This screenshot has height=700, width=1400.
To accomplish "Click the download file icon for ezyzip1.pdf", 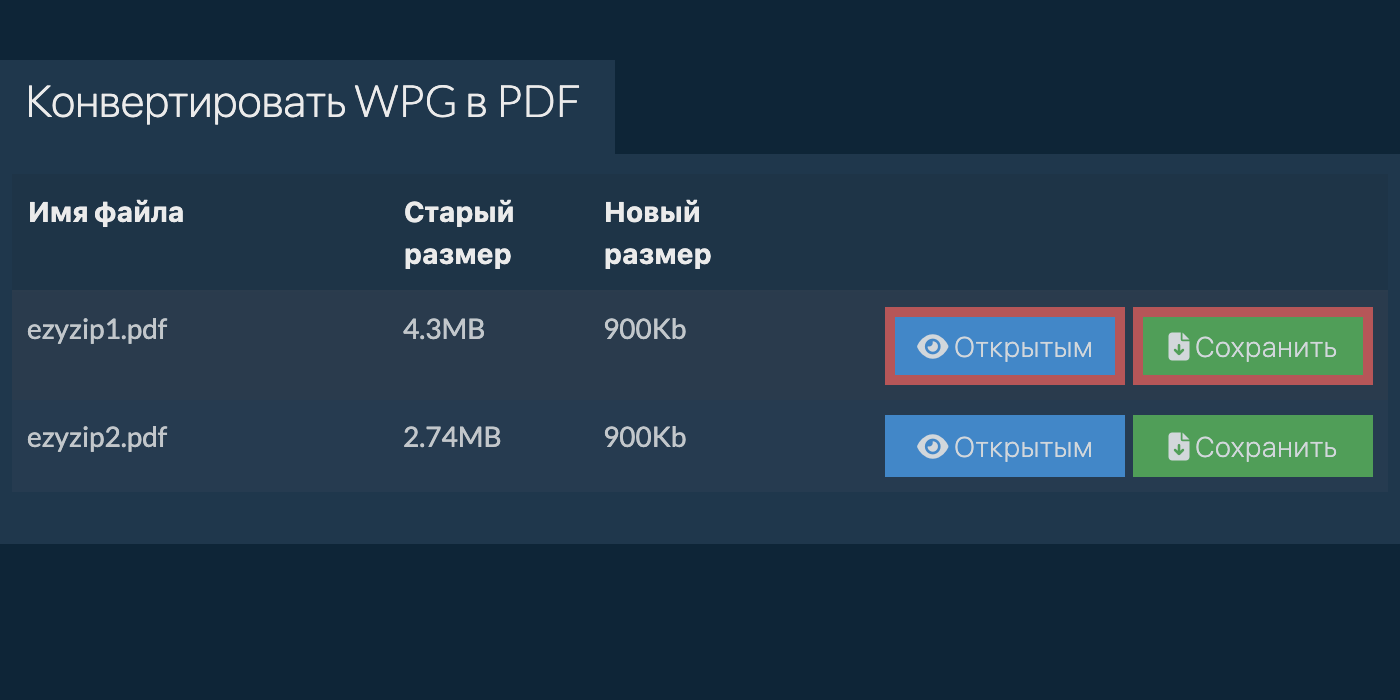I will click(1179, 347).
